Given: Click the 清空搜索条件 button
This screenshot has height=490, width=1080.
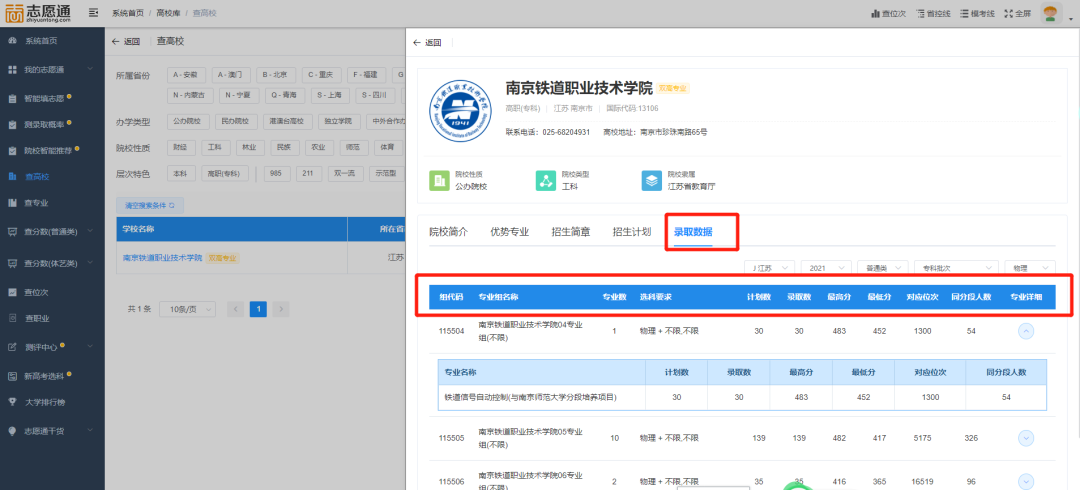Looking at the screenshot, I should point(149,205).
